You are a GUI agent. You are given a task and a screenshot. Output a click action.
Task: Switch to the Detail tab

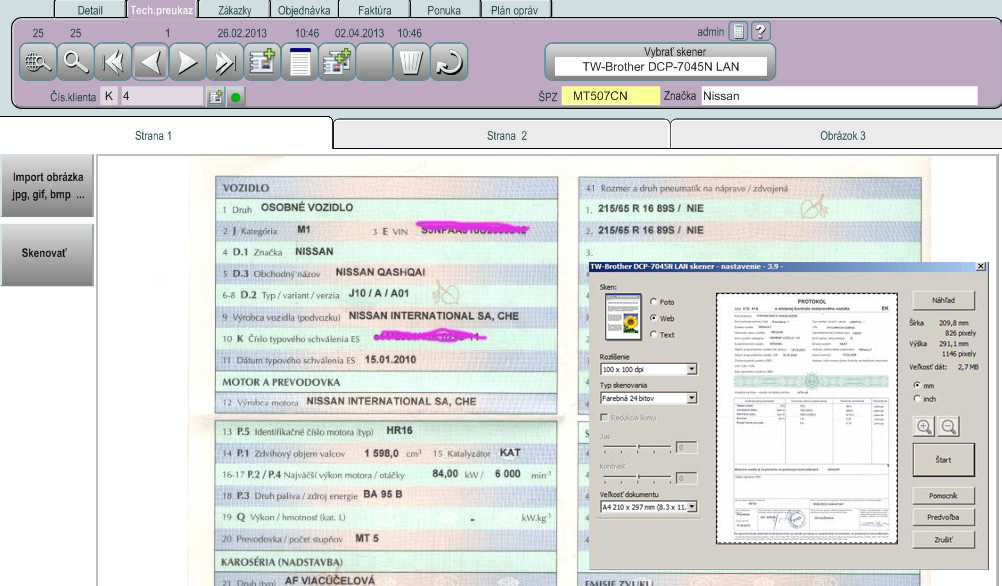(x=90, y=10)
